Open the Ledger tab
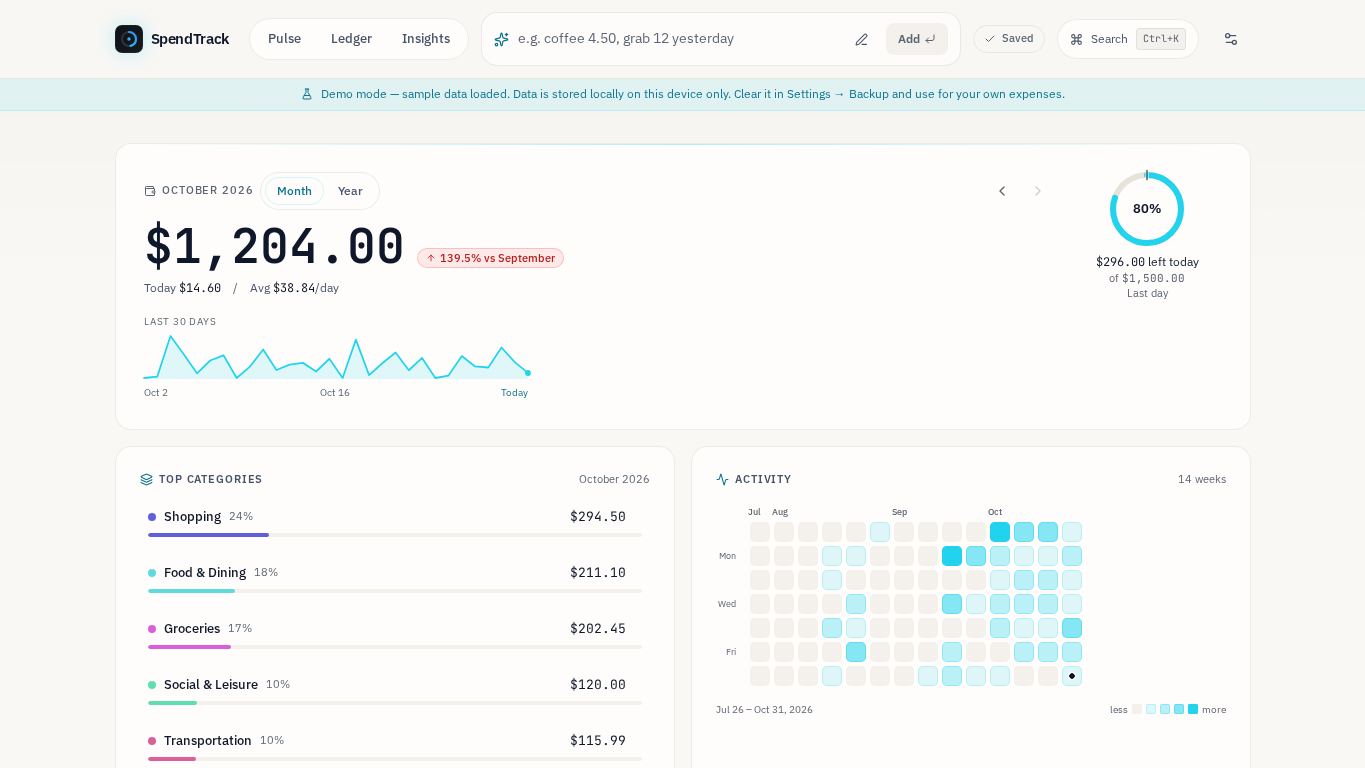This screenshot has height=768, width=1365. click(351, 39)
